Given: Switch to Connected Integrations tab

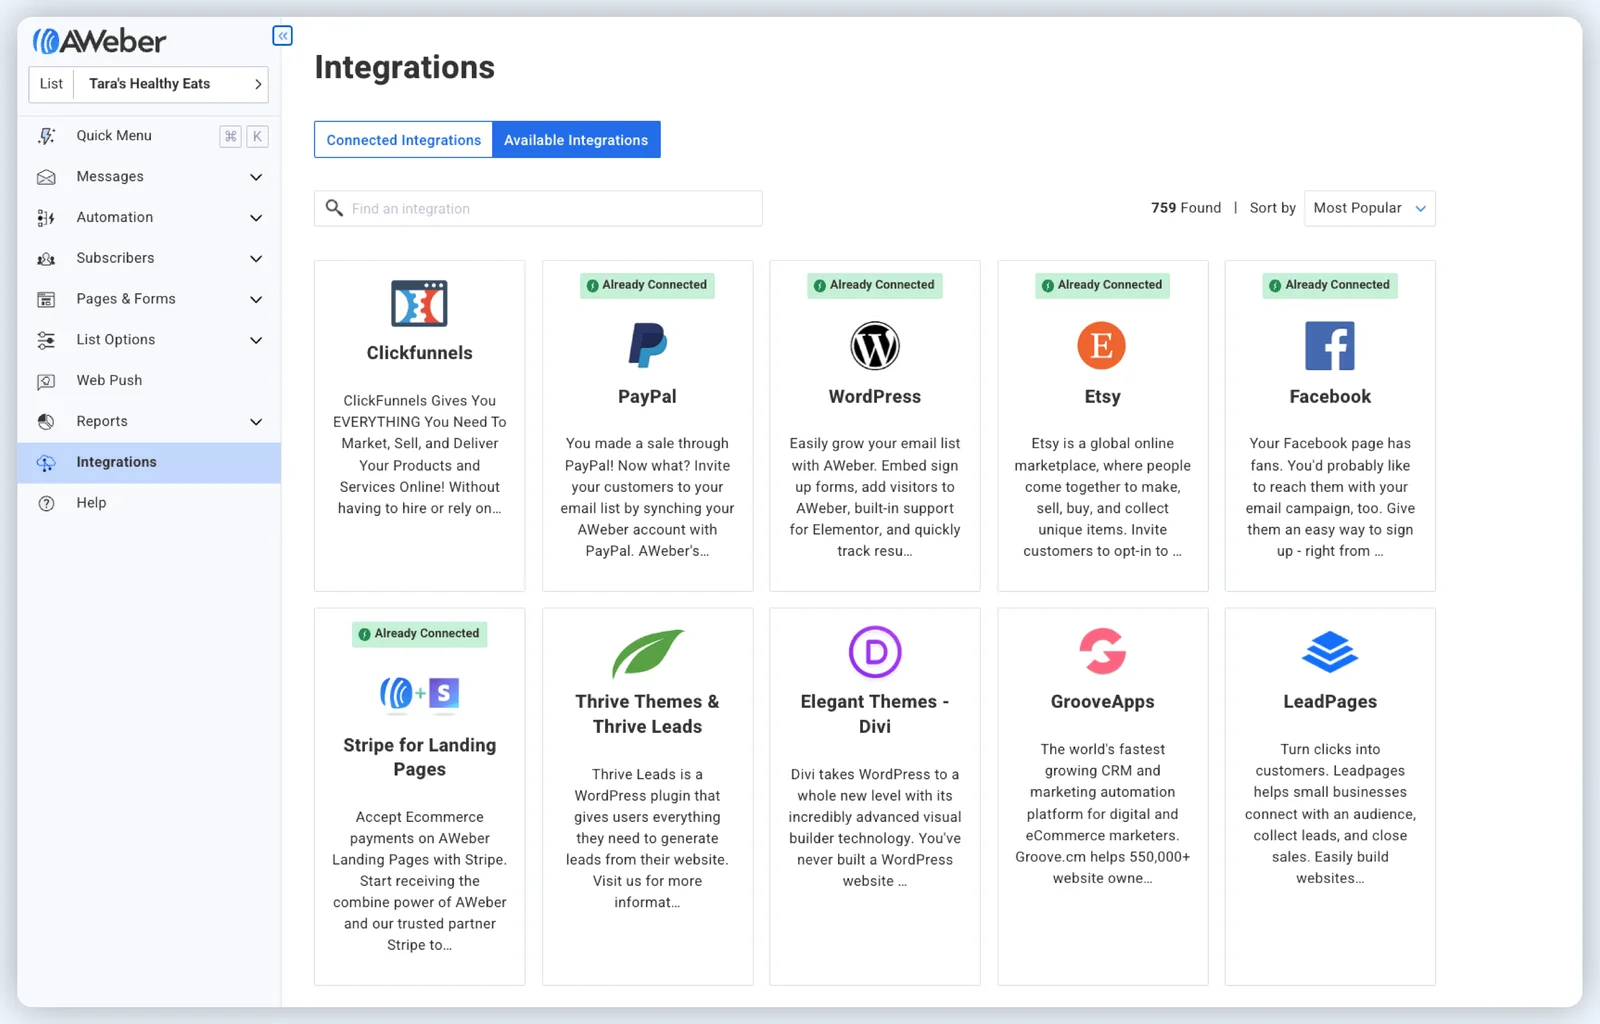Looking at the screenshot, I should point(403,140).
